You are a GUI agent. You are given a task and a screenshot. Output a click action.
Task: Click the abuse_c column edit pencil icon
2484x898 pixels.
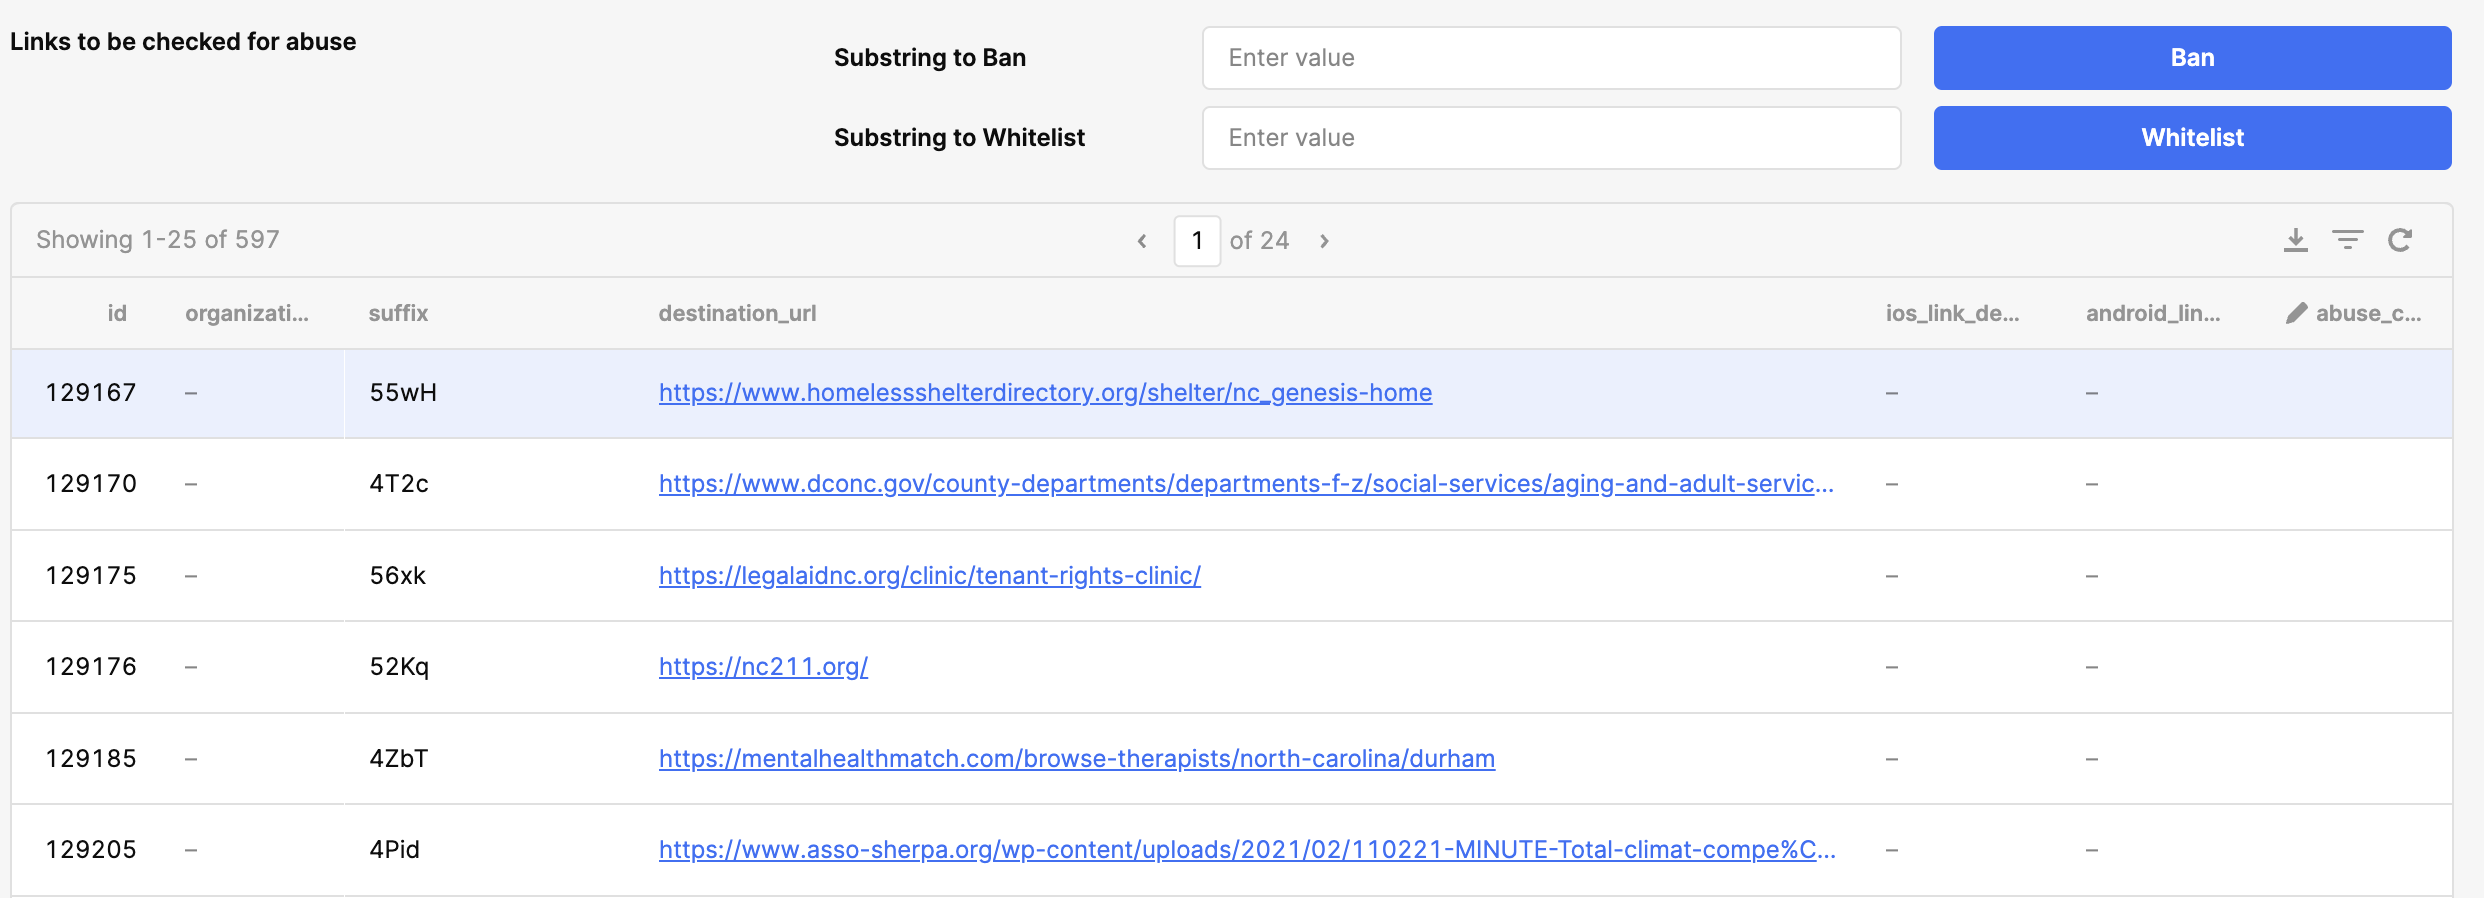click(x=2296, y=313)
